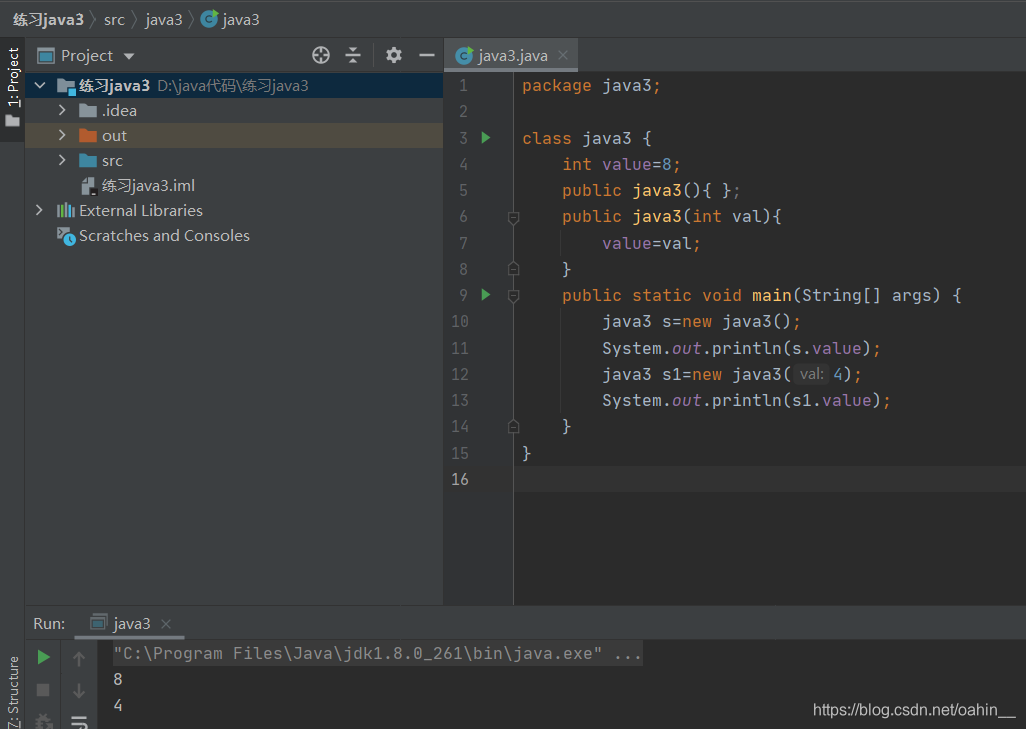The height and width of the screenshot is (729, 1026).
Task: Toggle soft-wrap in Run console
Action: (x=79, y=722)
